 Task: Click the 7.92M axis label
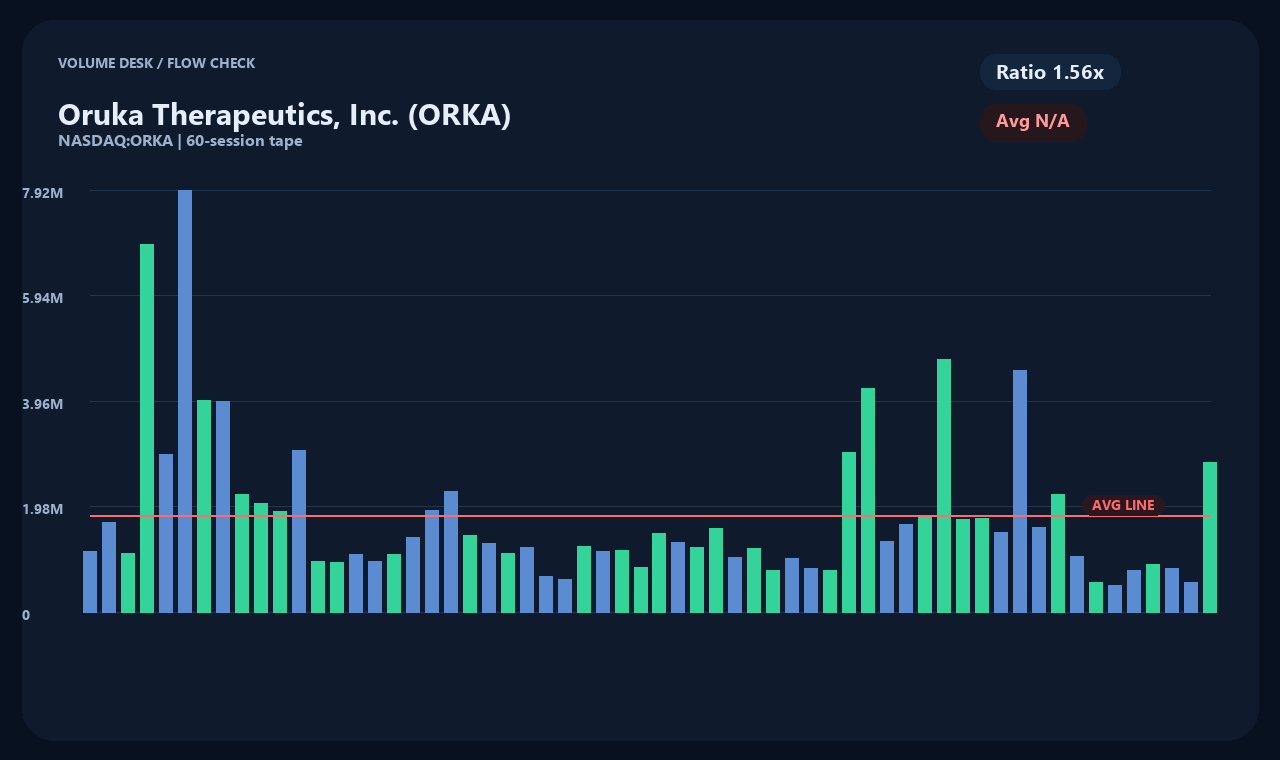43,192
